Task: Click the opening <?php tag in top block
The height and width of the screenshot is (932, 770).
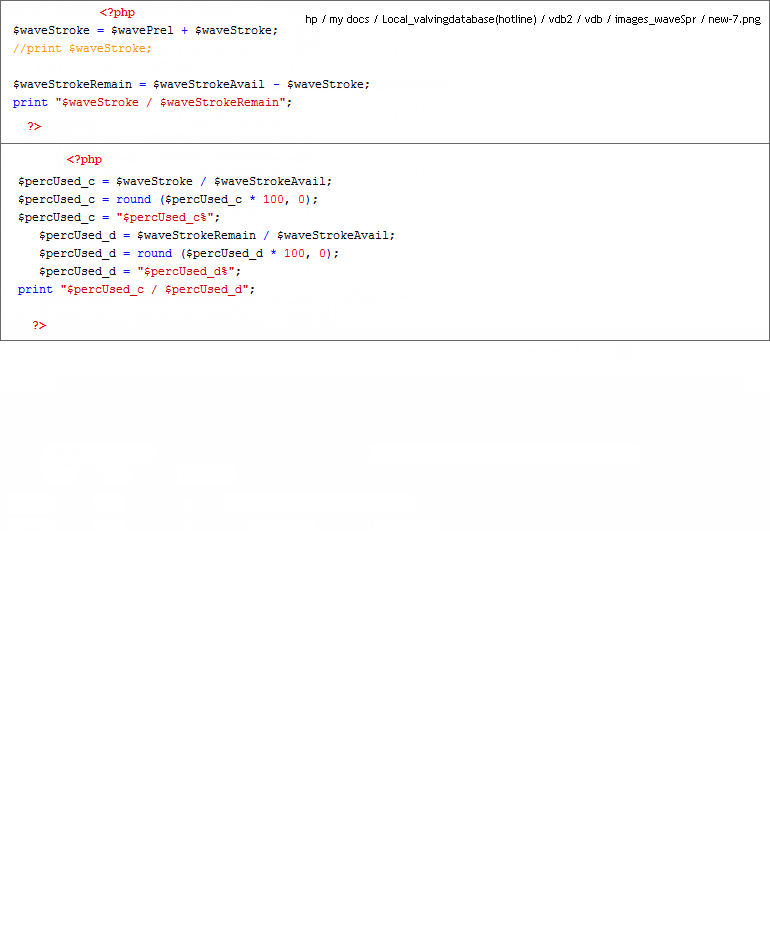Action: coord(117,13)
